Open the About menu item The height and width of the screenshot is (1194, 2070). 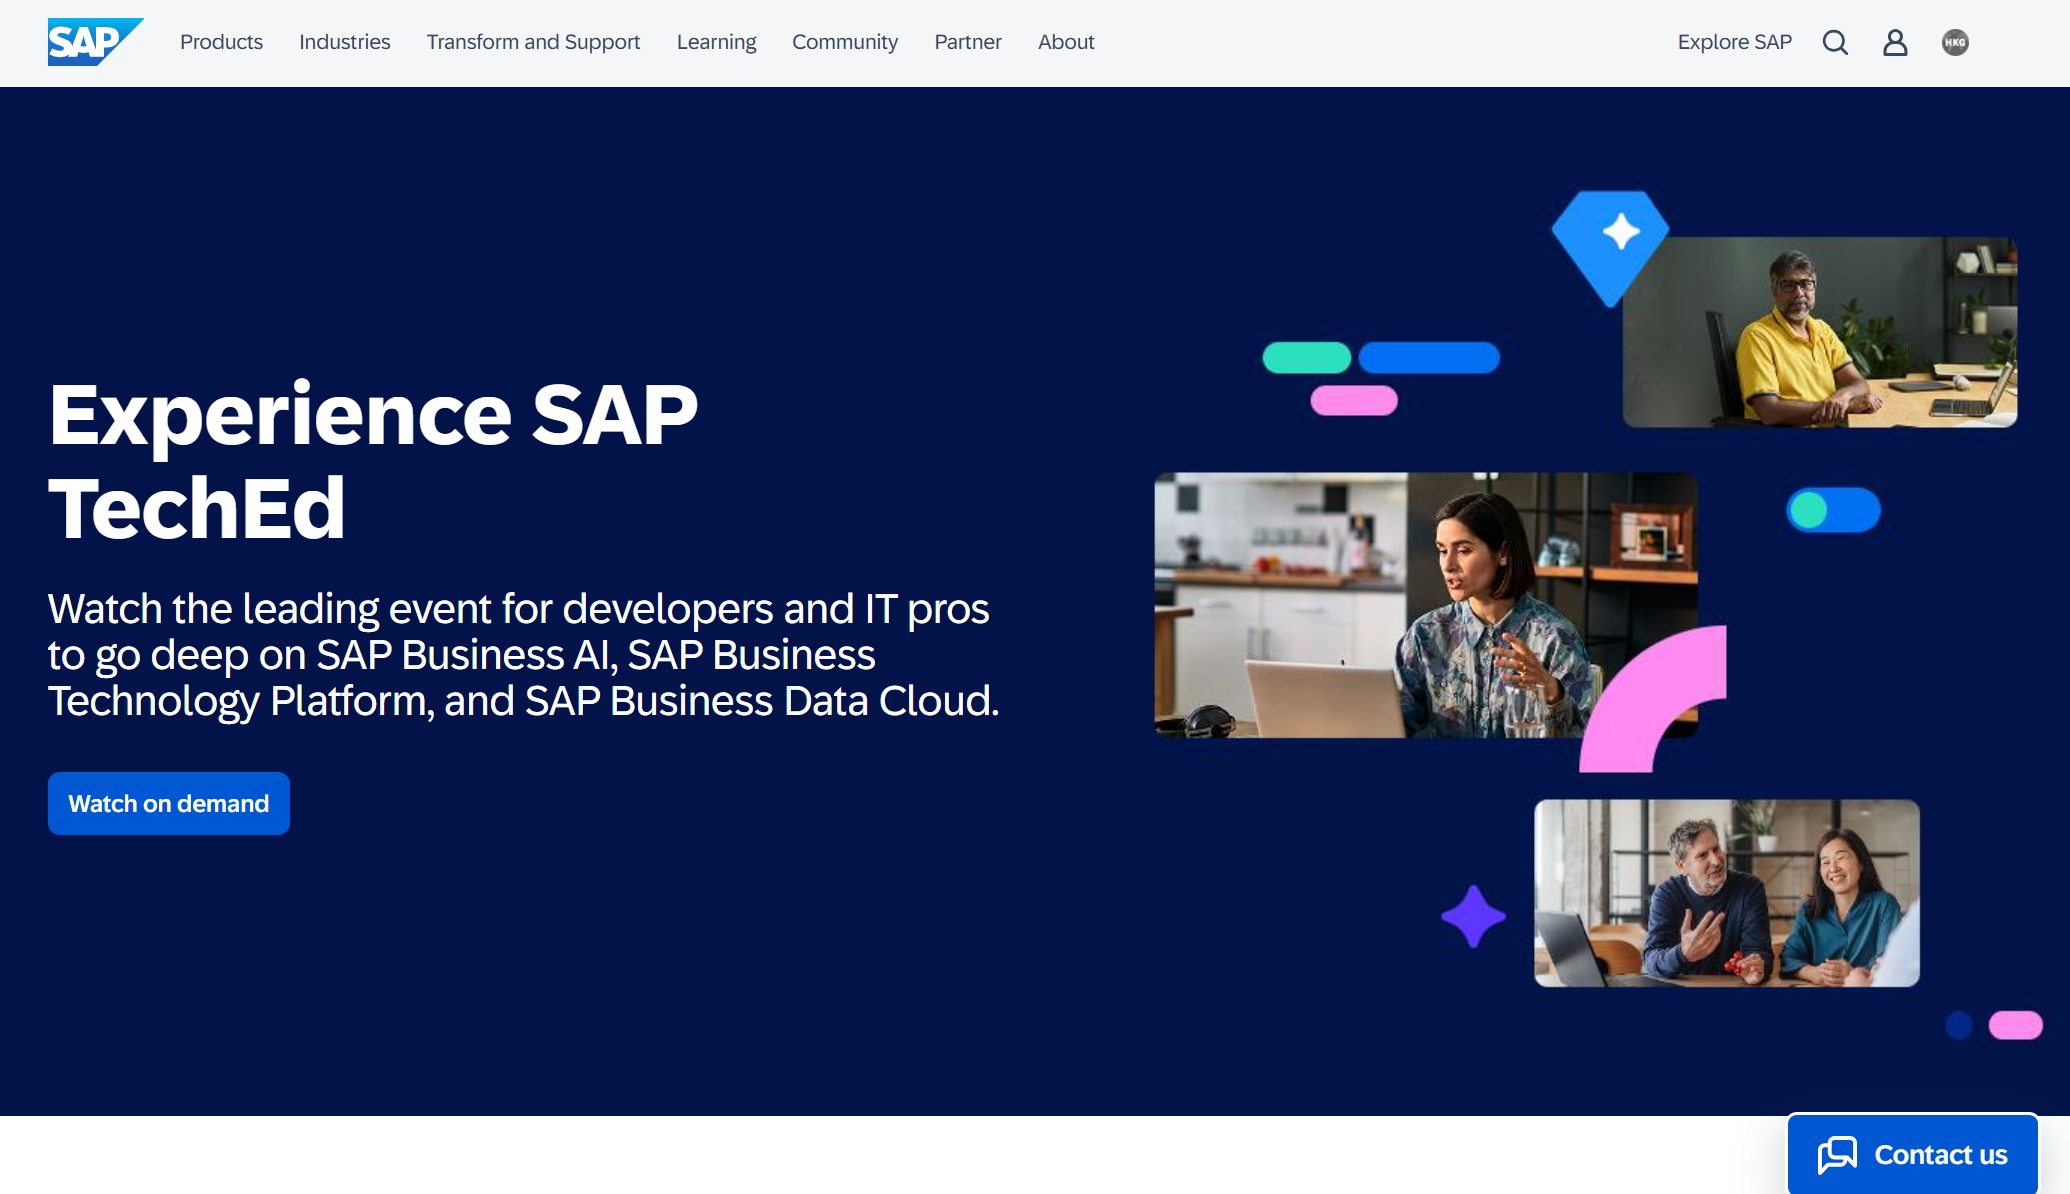[x=1066, y=42]
